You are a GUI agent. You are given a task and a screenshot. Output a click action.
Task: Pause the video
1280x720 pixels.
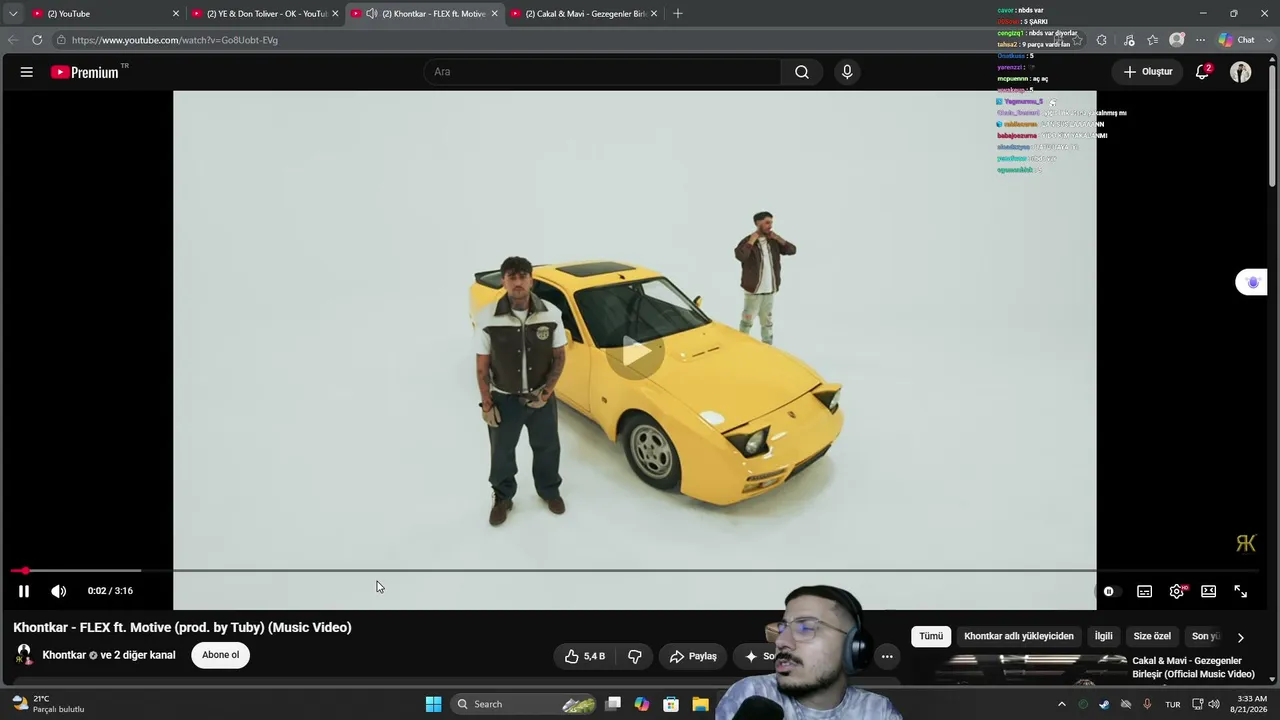point(24,591)
